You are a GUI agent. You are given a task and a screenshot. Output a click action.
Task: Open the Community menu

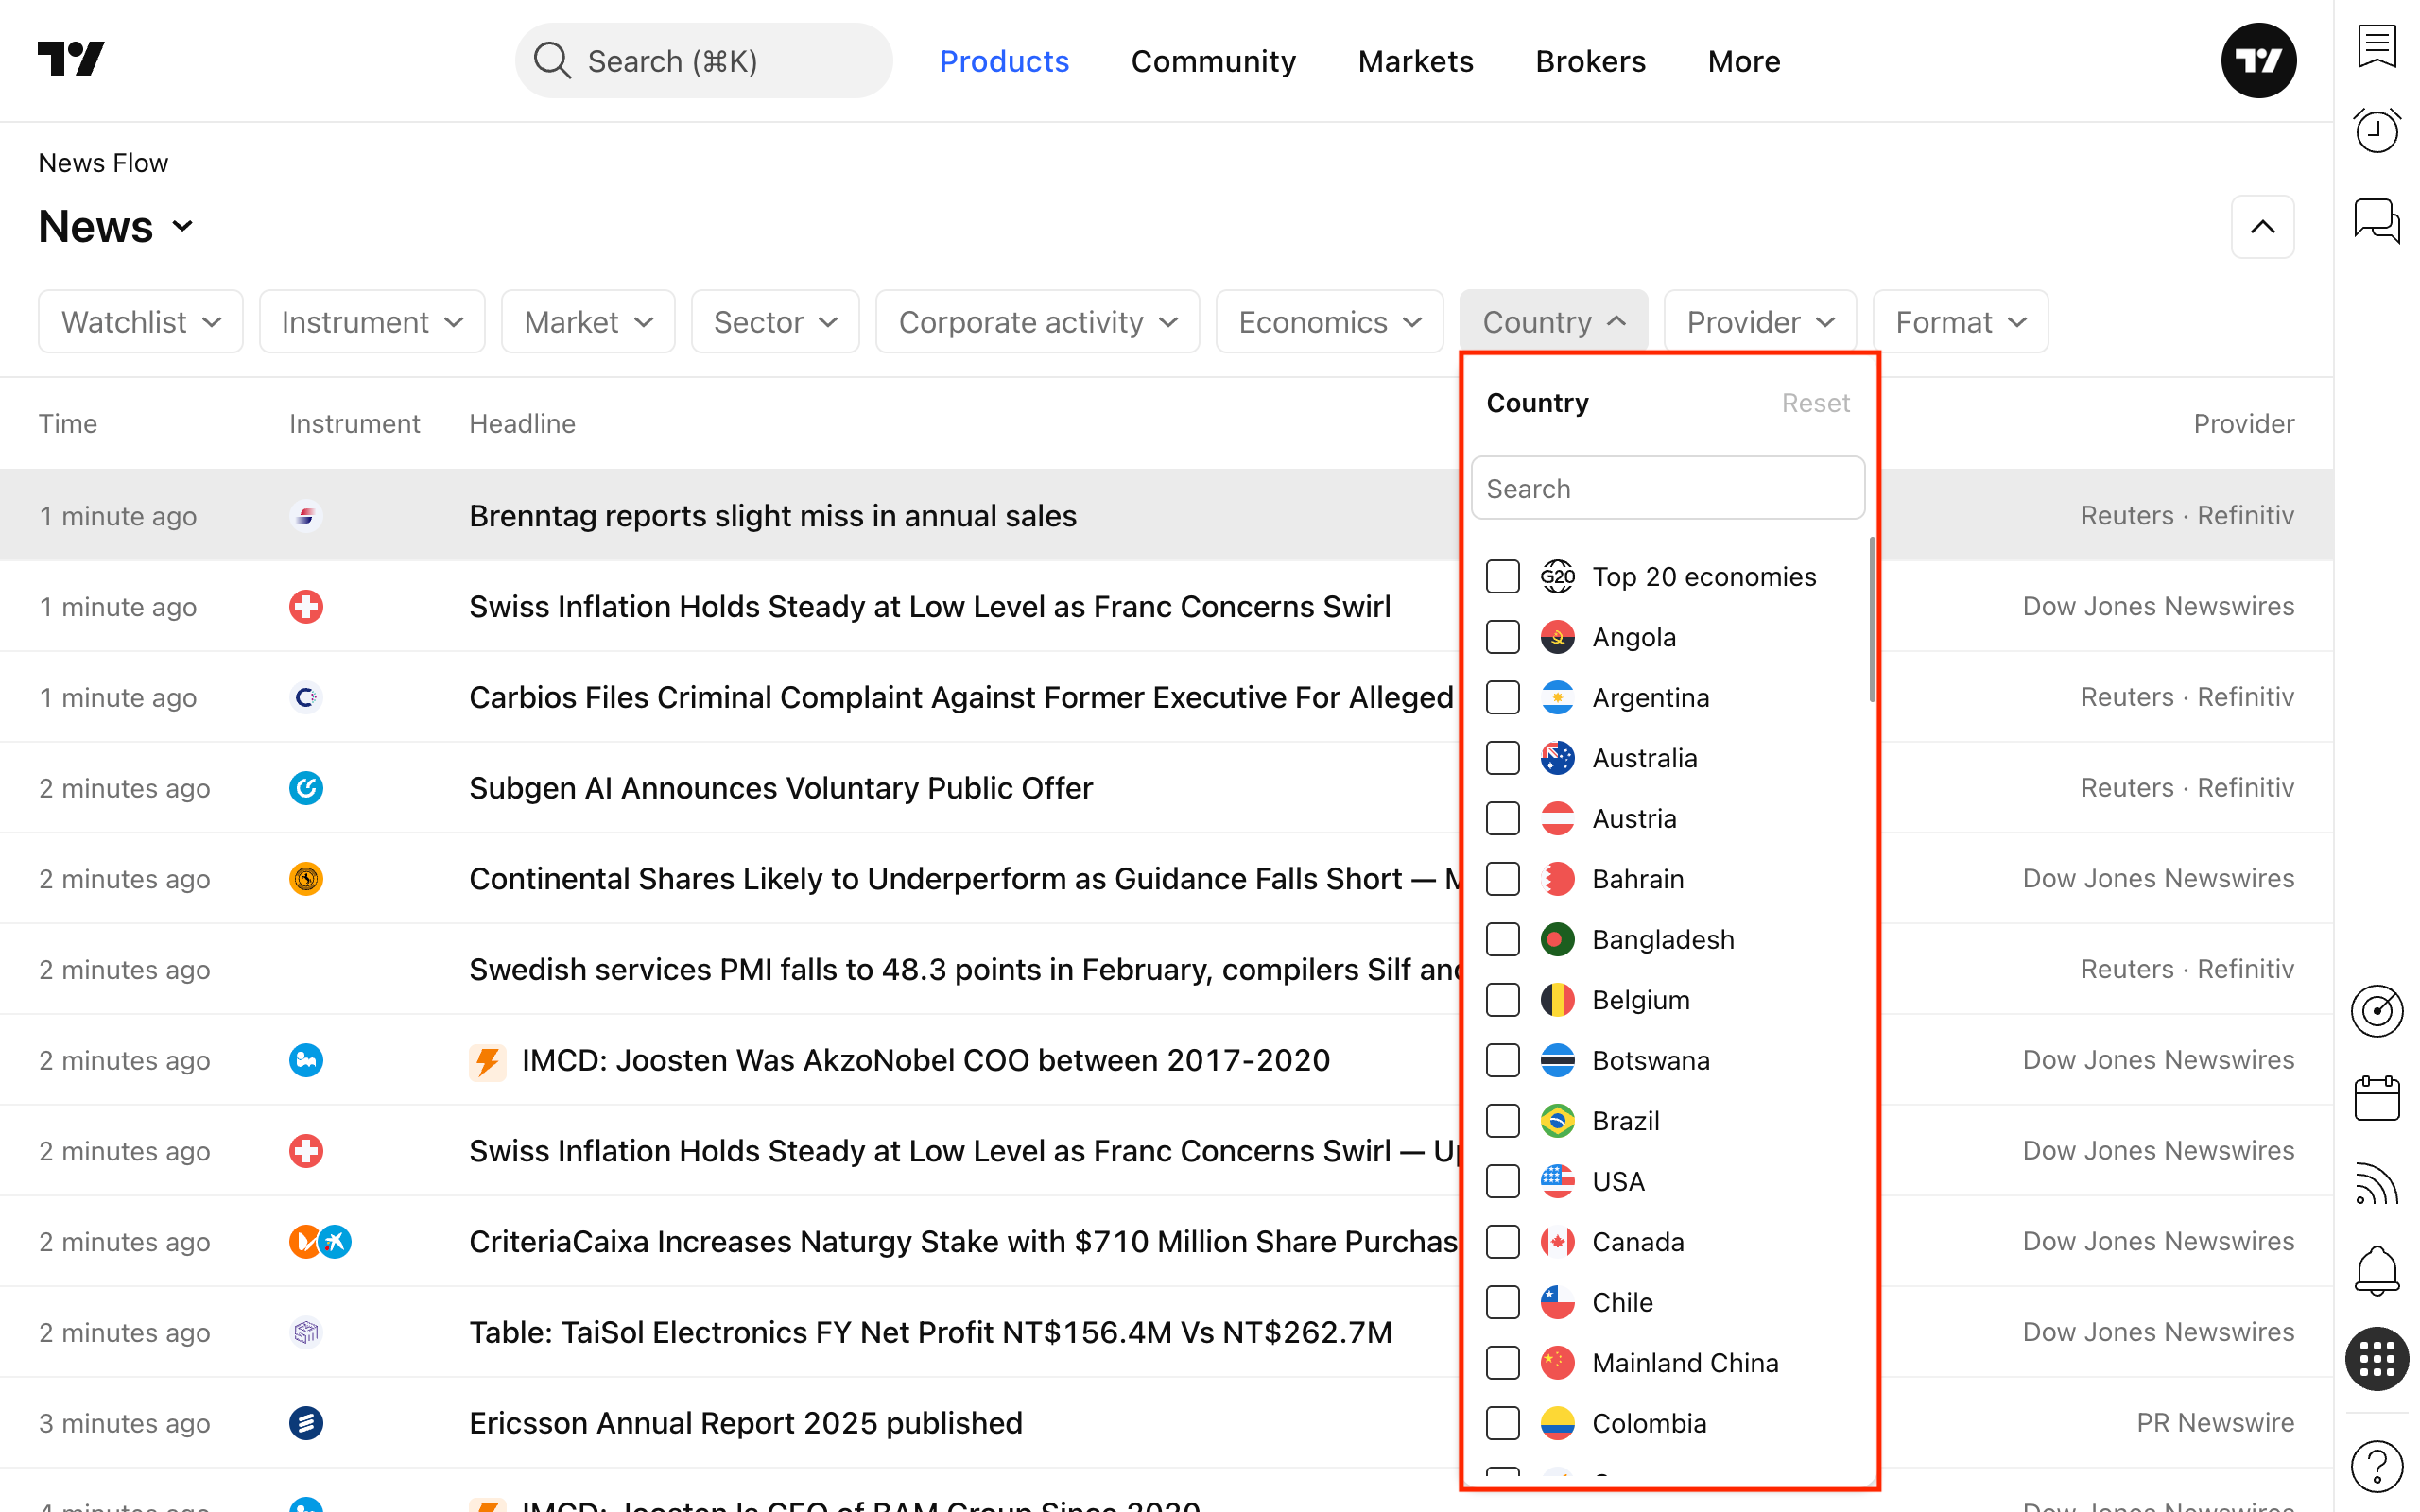coord(1213,61)
